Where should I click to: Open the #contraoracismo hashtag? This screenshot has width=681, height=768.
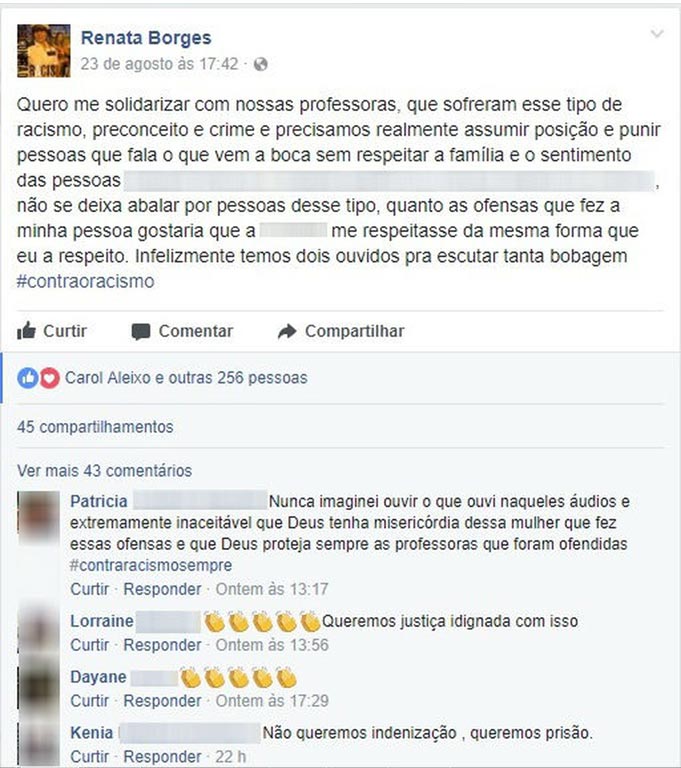[x=86, y=282]
